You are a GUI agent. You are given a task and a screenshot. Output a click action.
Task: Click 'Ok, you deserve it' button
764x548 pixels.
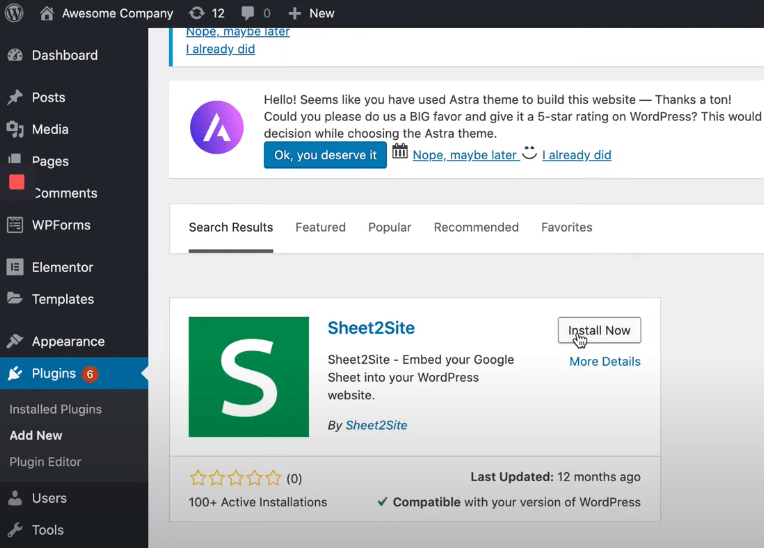[325, 155]
